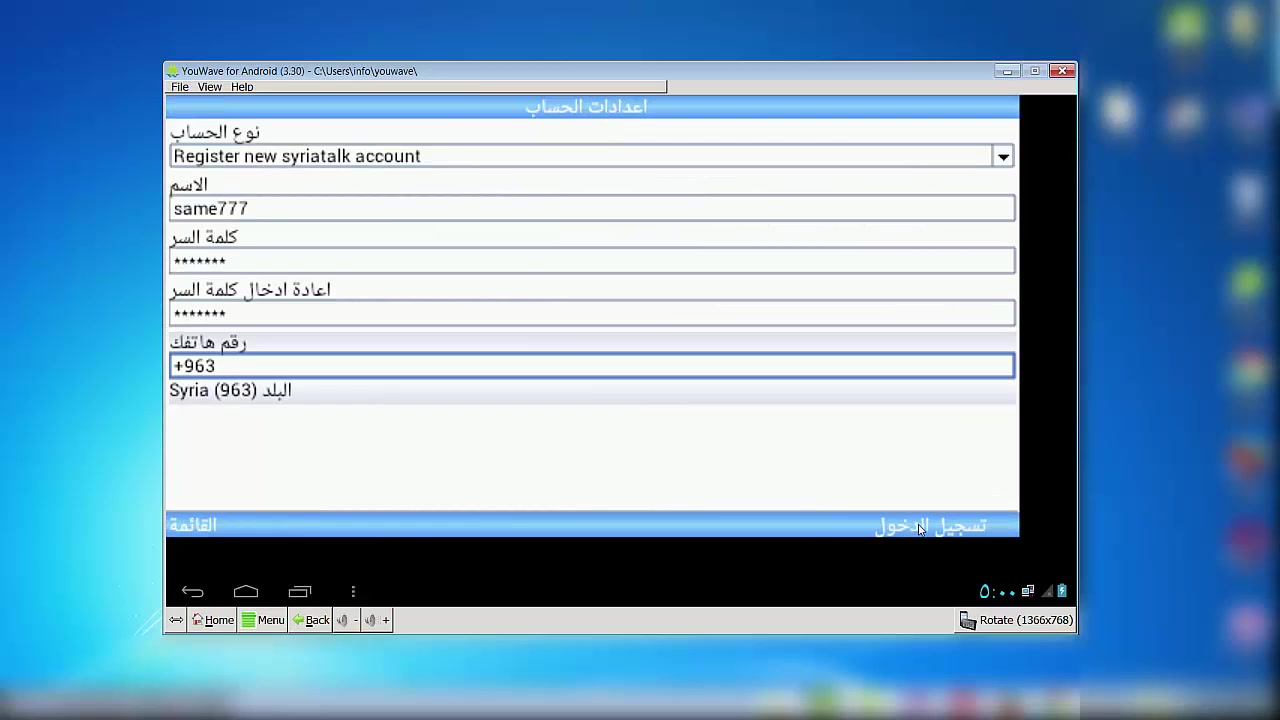Click the re-enter password field
The width and height of the screenshot is (1280, 720).
tap(592, 313)
